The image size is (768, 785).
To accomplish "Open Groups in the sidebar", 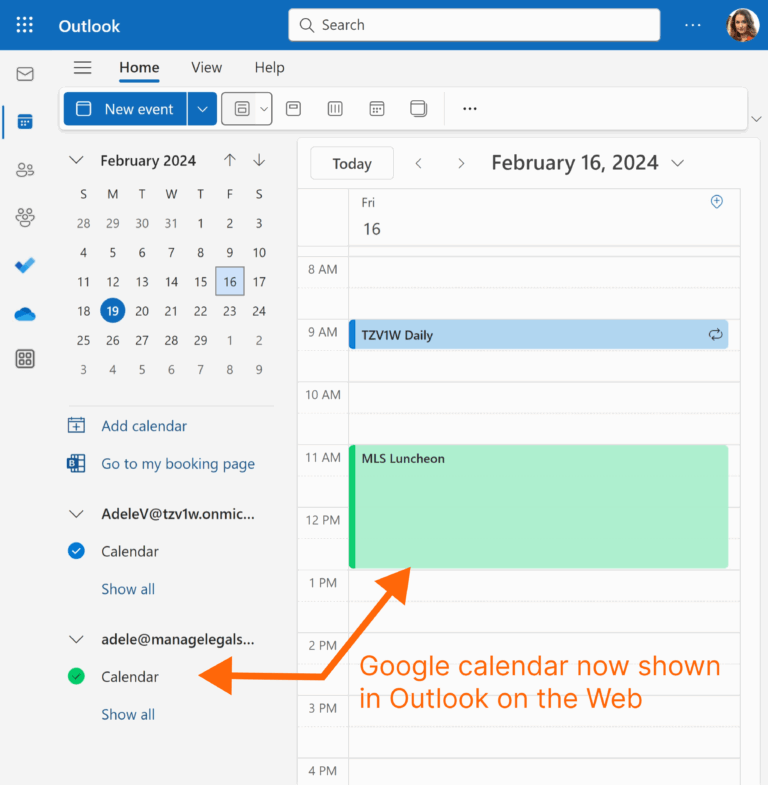I will (25, 218).
